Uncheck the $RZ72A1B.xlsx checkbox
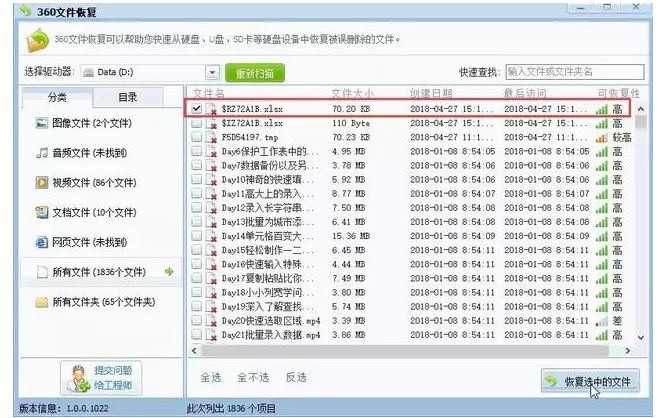 pyautogui.click(x=196, y=109)
